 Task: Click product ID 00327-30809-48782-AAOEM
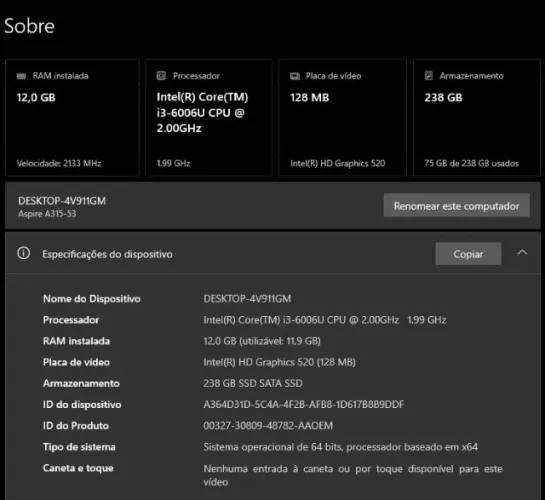click(x=268, y=426)
